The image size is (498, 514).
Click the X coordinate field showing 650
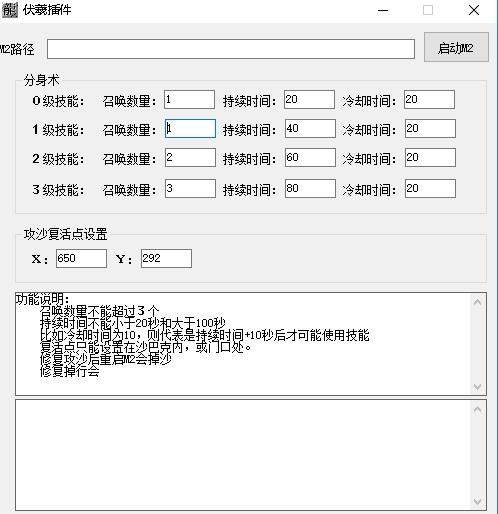[81, 258]
